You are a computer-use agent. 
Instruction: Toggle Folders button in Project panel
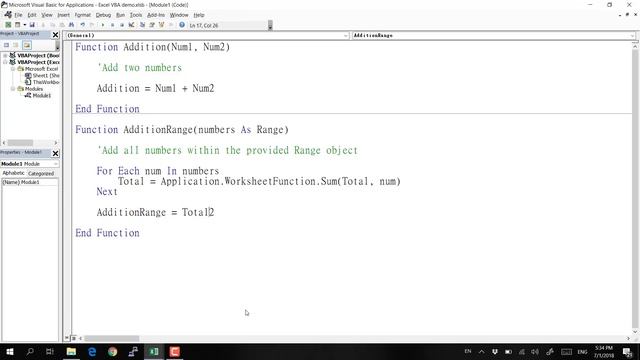click(x=27, y=45)
